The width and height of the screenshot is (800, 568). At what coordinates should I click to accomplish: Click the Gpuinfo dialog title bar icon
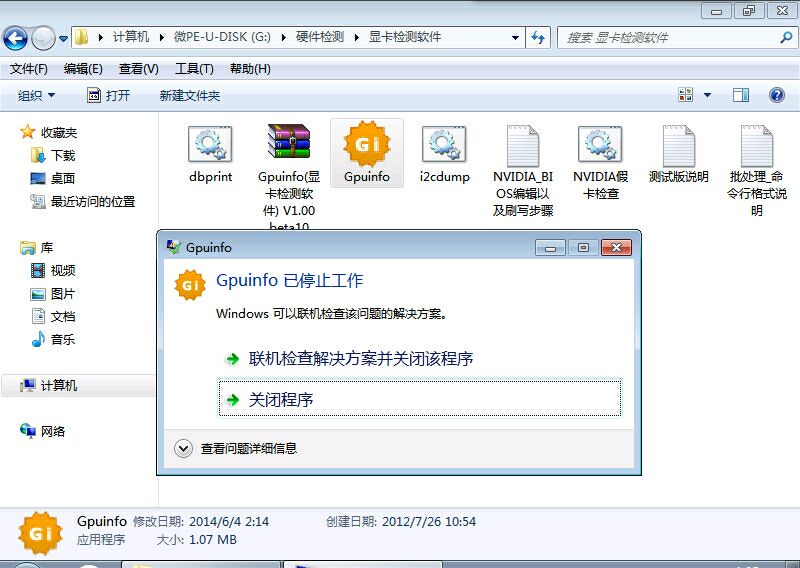173,248
